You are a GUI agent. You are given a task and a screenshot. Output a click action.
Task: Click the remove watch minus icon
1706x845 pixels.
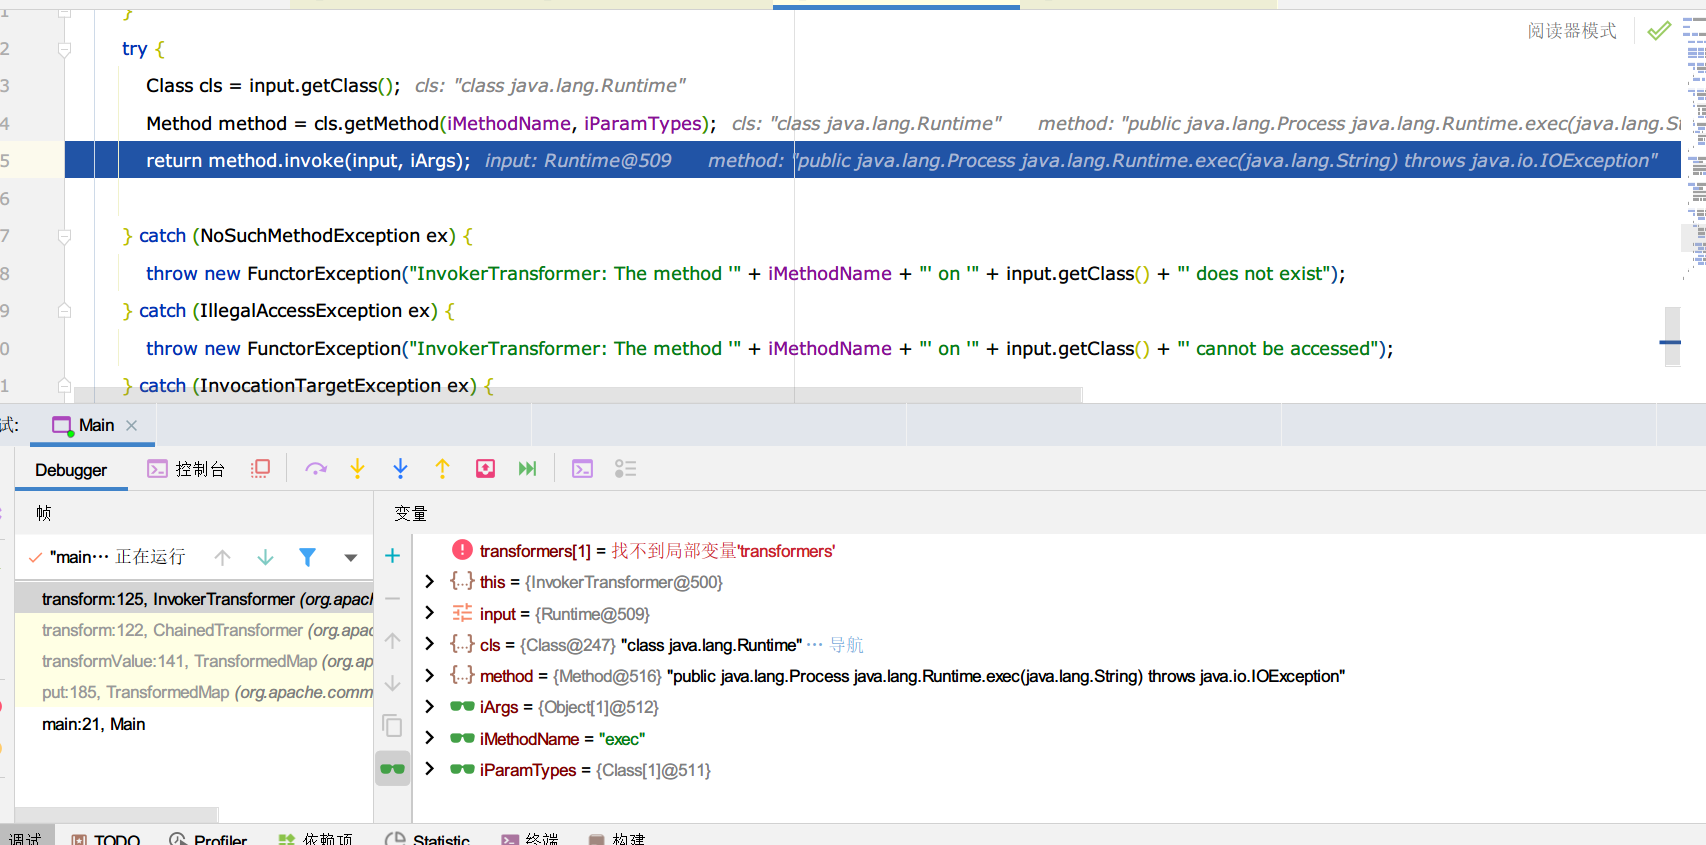coord(393,598)
